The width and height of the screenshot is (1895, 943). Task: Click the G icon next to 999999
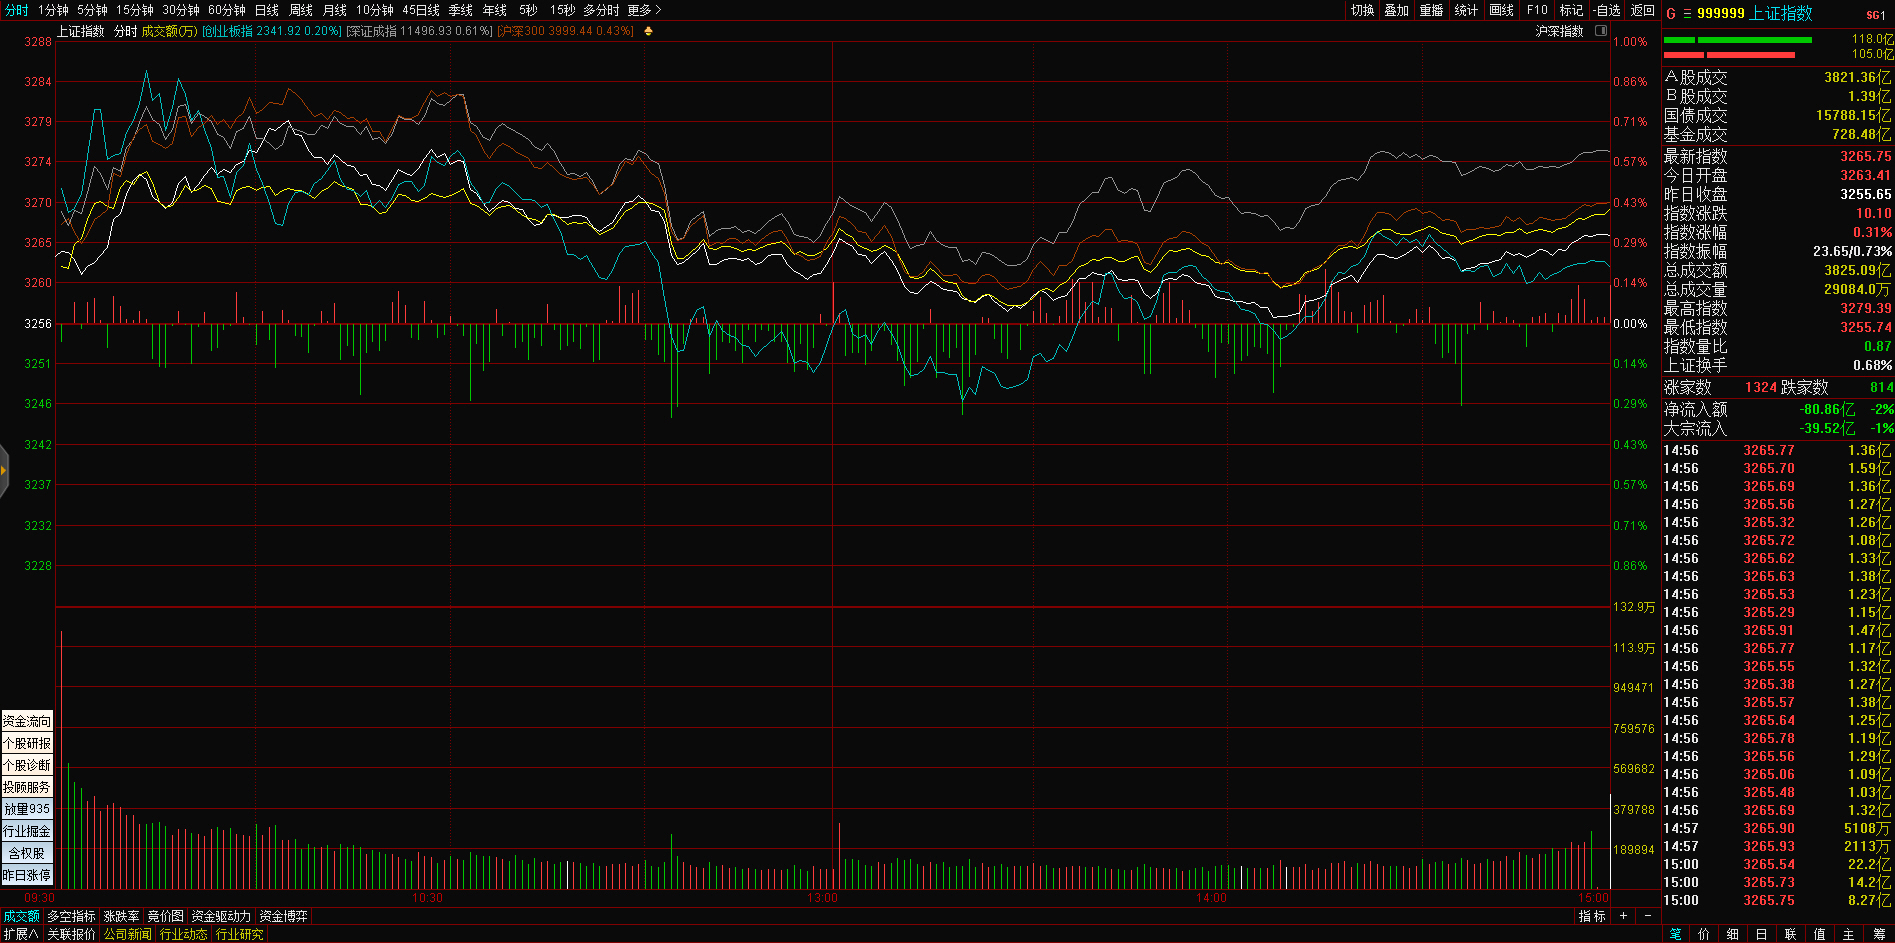pyautogui.click(x=1670, y=13)
